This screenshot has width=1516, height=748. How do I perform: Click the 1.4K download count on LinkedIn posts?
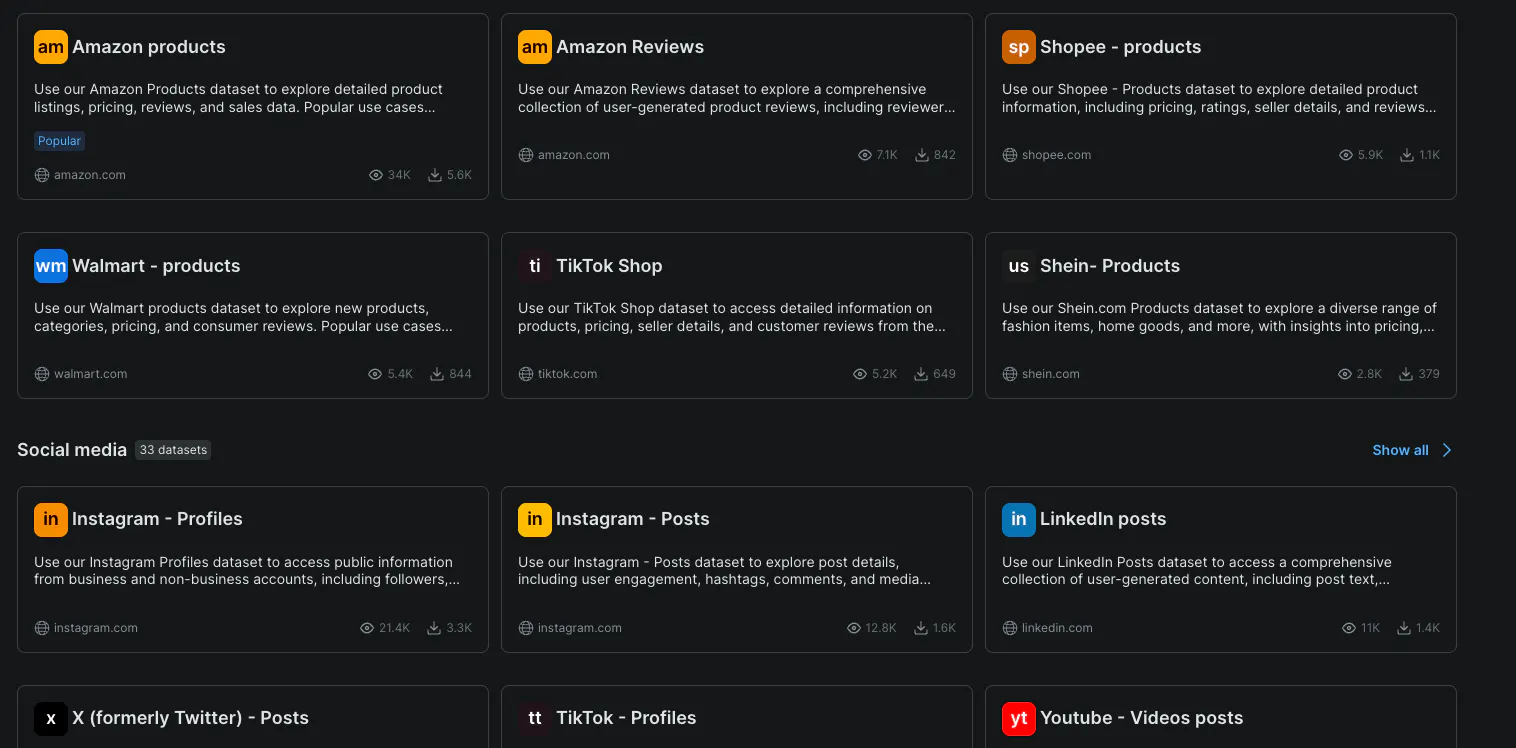tap(1428, 628)
